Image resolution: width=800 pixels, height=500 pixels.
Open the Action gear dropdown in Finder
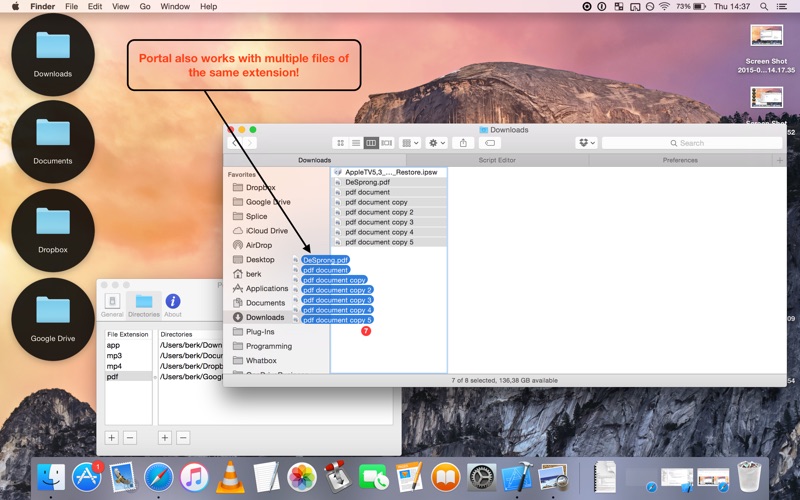pos(437,143)
